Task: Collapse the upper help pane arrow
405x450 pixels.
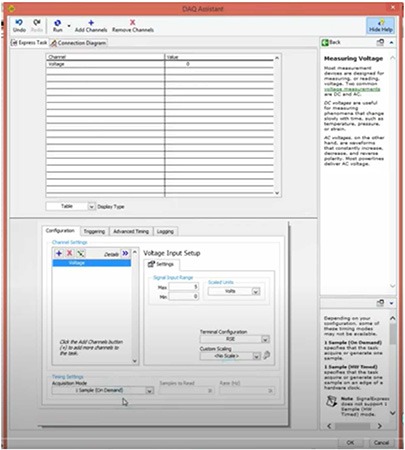Action: coord(391,42)
